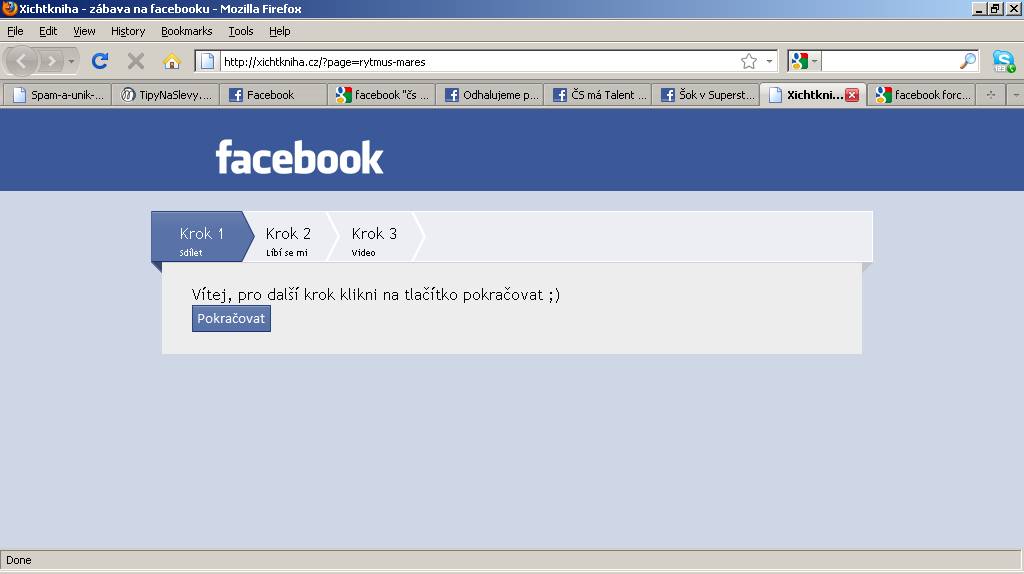
Task: Click the Stop loading X icon
Action: tap(136, 61)
